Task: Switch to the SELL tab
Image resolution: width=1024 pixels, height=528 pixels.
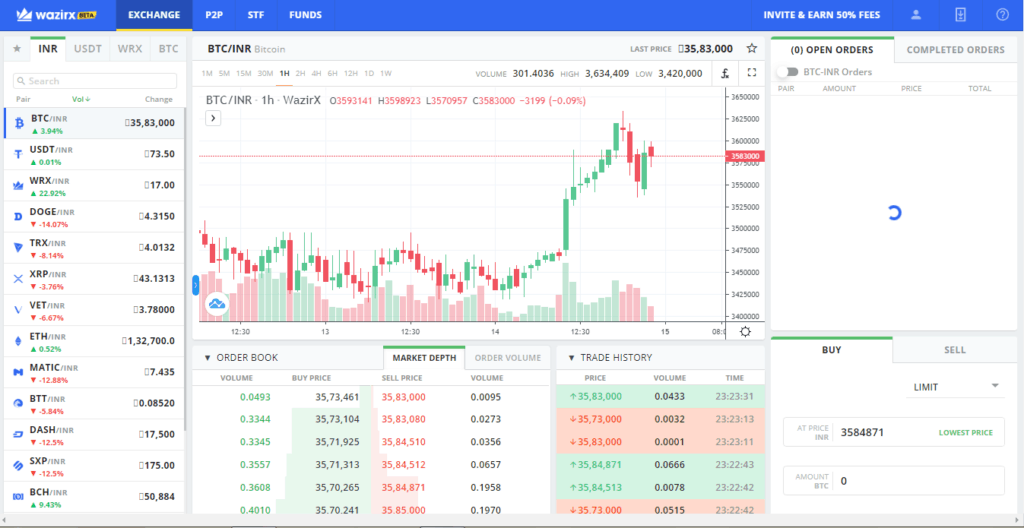Action: 955,350
